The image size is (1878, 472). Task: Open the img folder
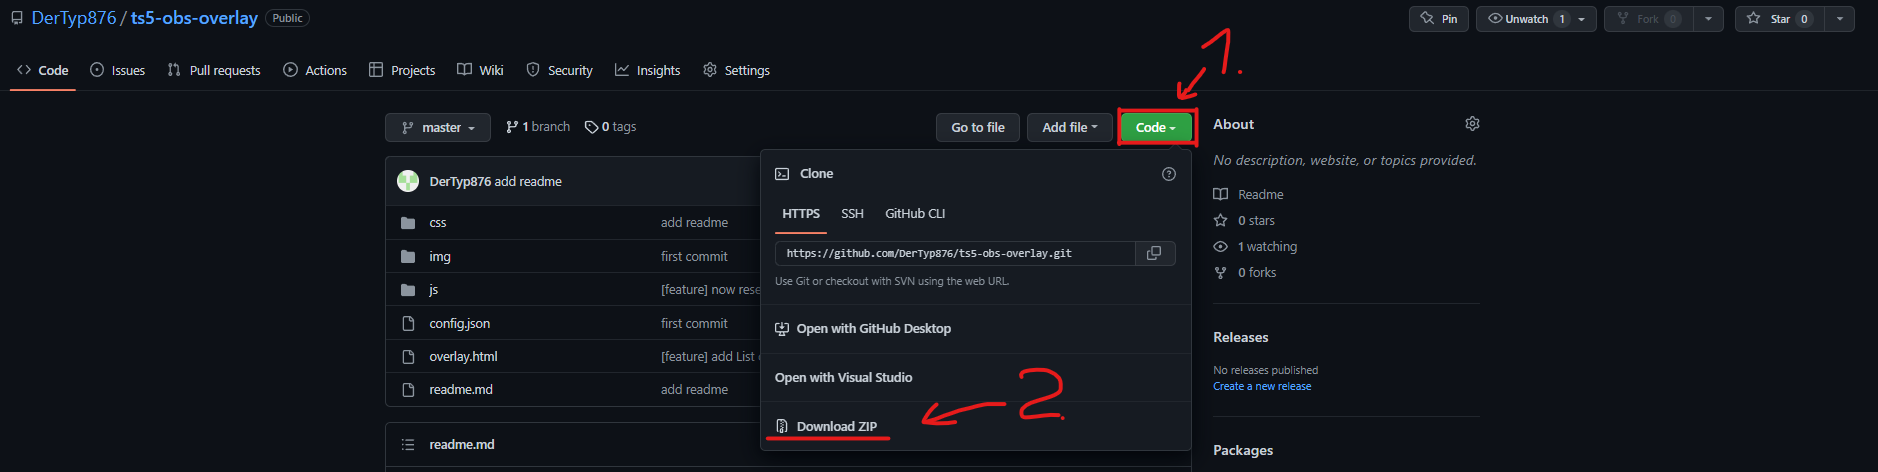[440, 257]
